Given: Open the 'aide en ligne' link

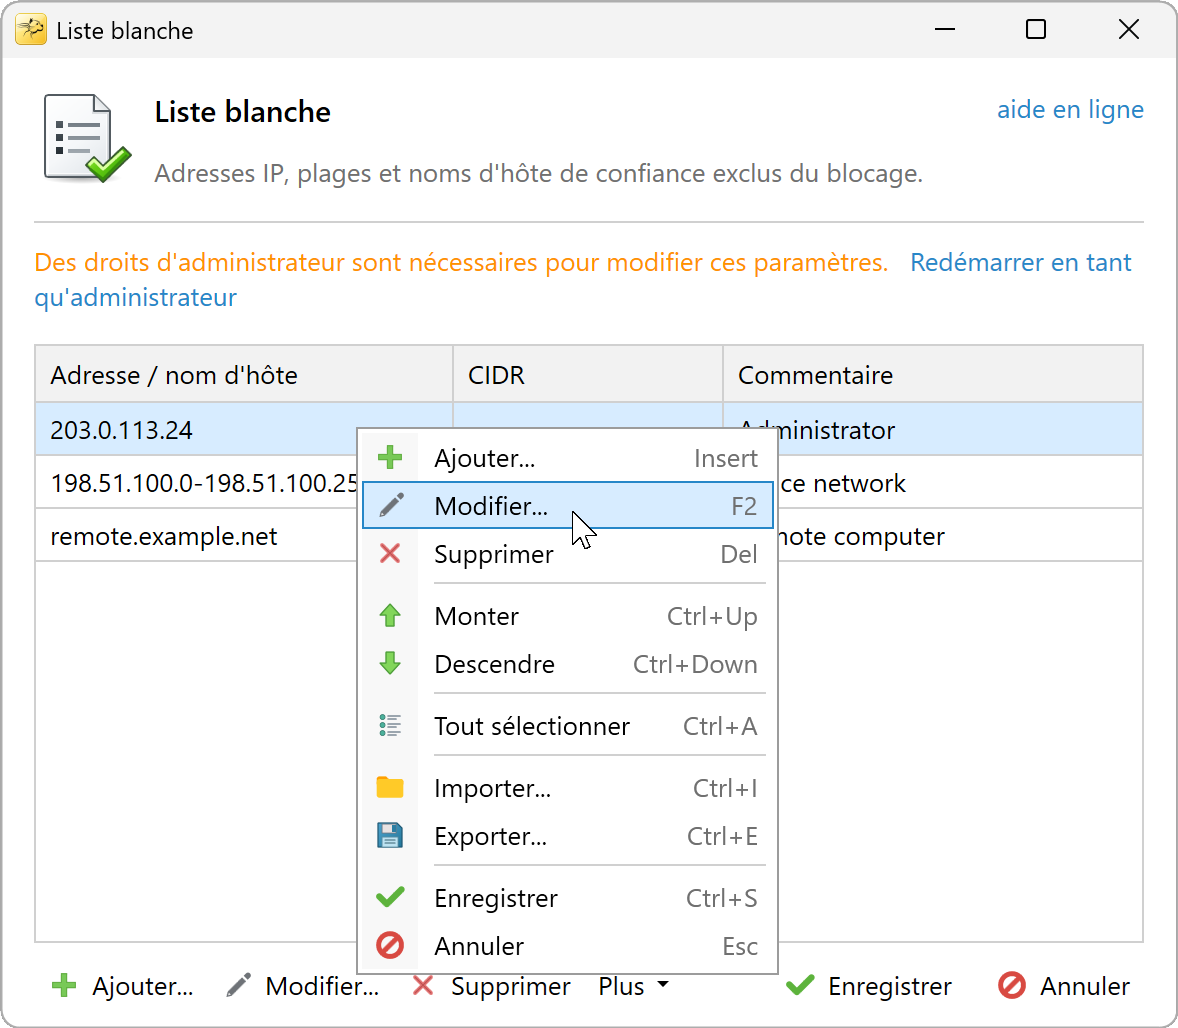Looking at the screenshot, I should tap(1070, 110).
